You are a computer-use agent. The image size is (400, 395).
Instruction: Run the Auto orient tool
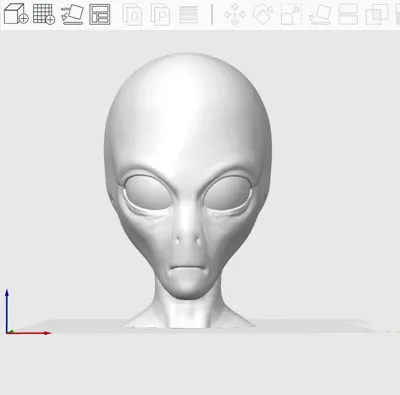point(72,14)
